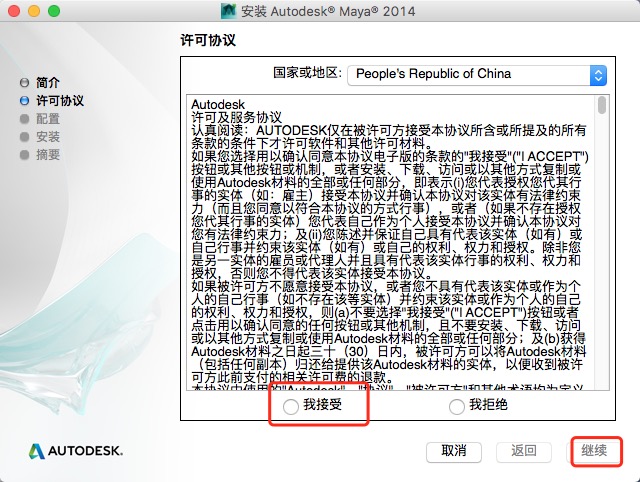640x482 pixels.
Task: Click the 继续 button
Action: 594,451
